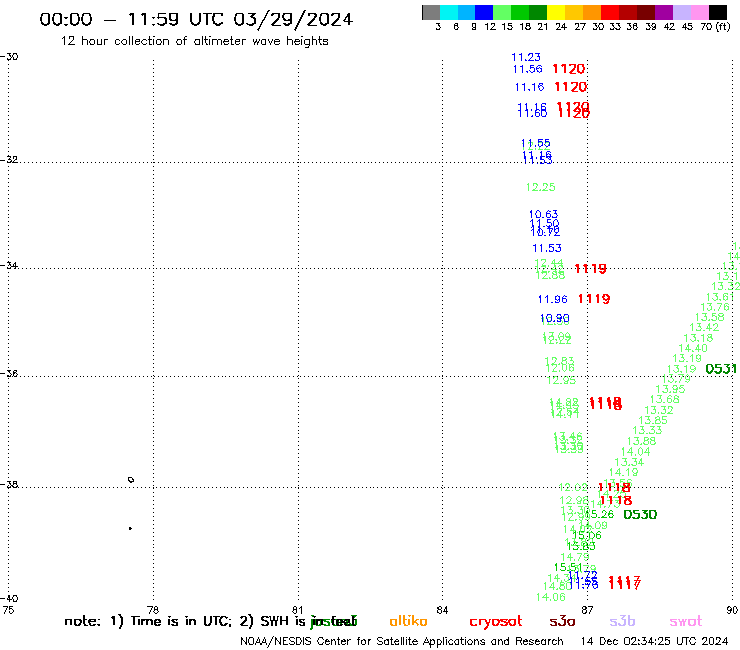Click the wave height value 13.88
Screen dimensions: 740x650
point(641,441)
